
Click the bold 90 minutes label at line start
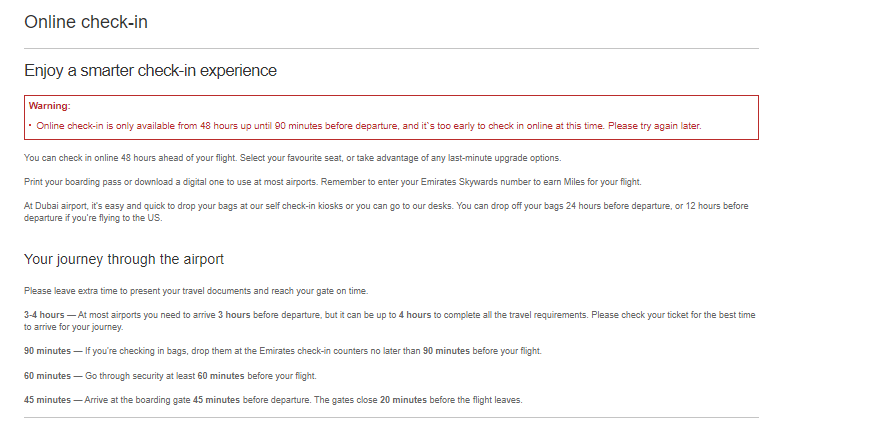[x=47, y=351]
